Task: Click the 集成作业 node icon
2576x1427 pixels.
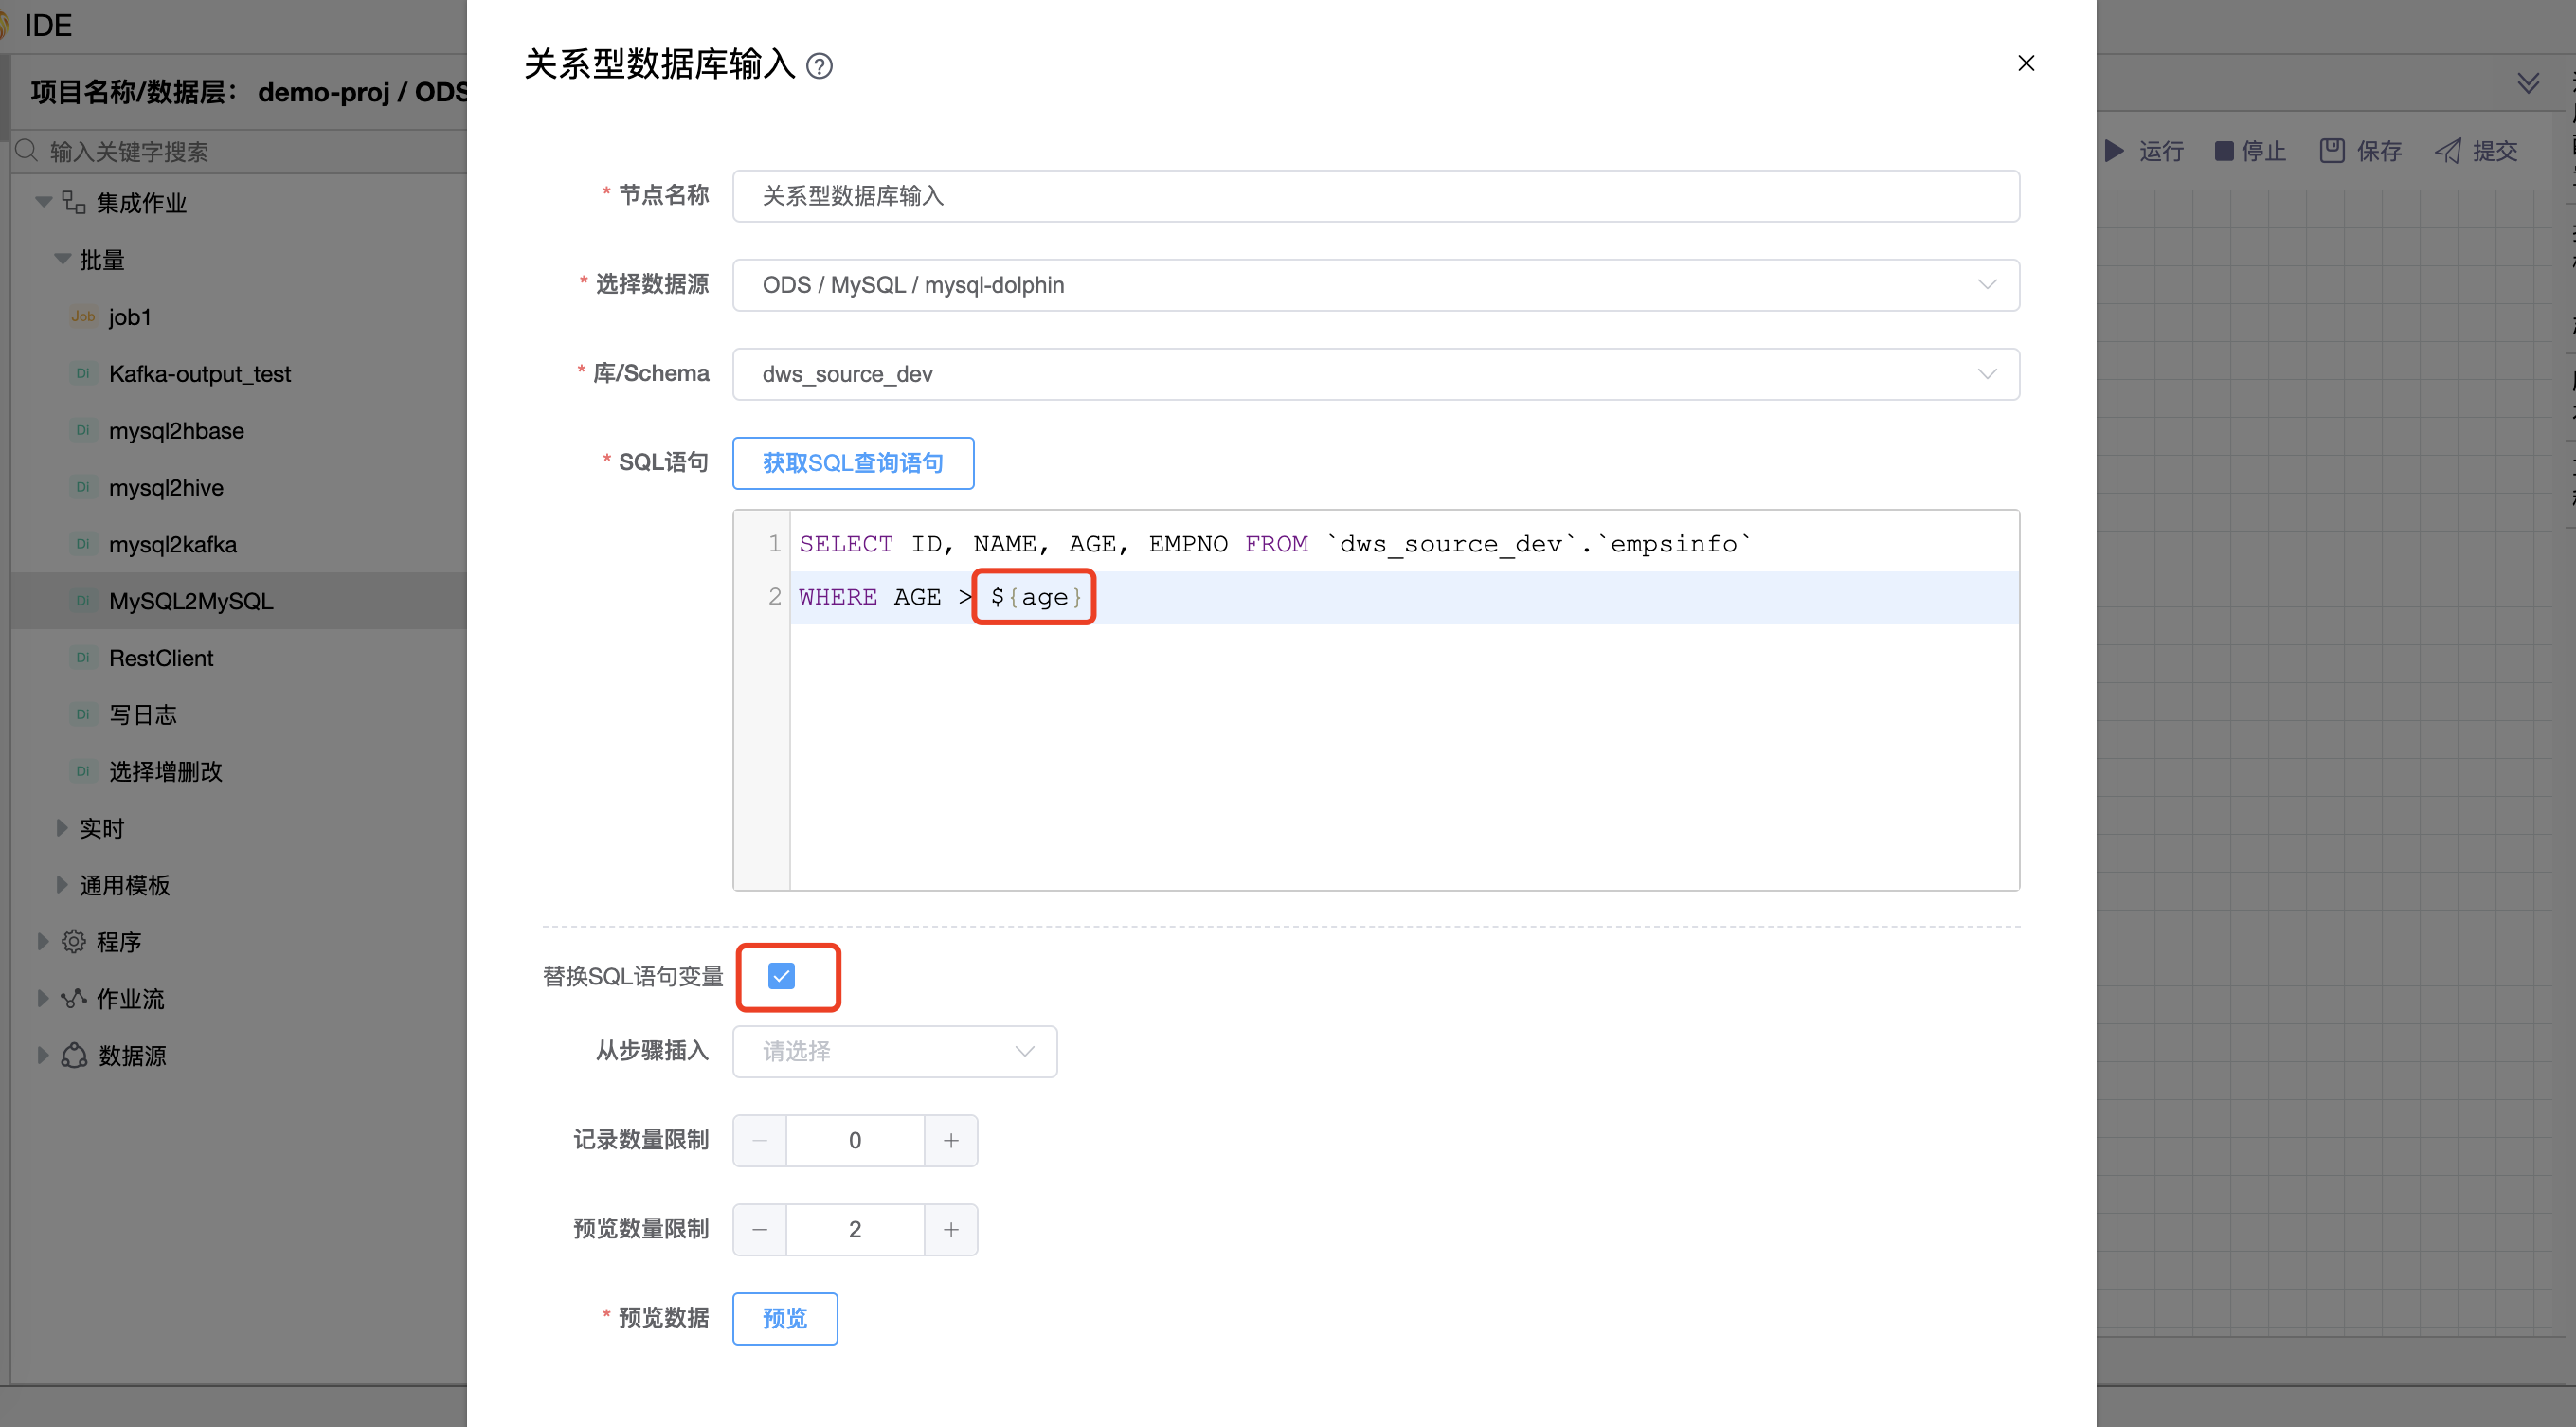Action: [x=72, y=201]
